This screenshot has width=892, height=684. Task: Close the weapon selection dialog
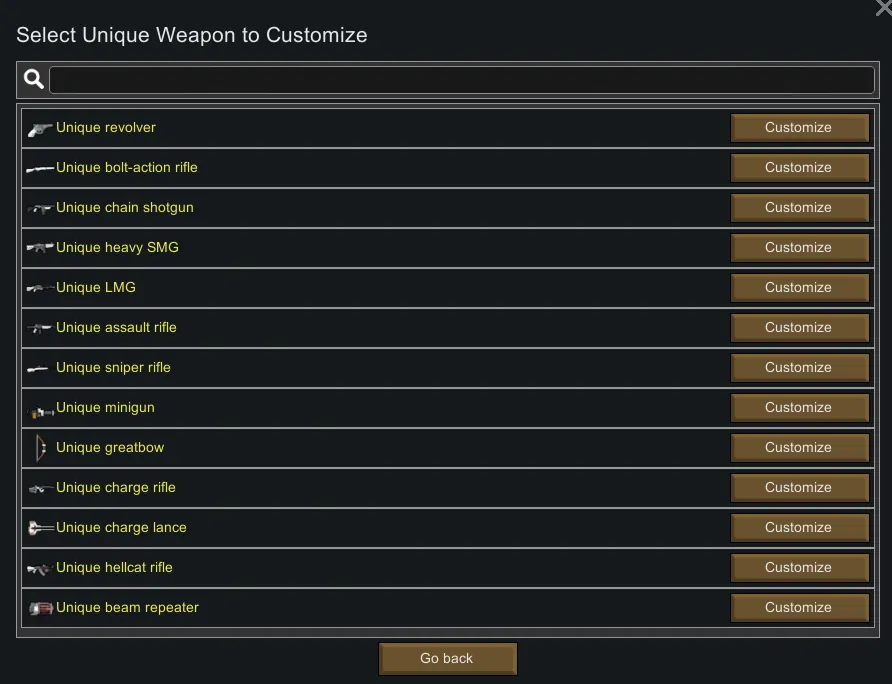click(x=883, y=7)
